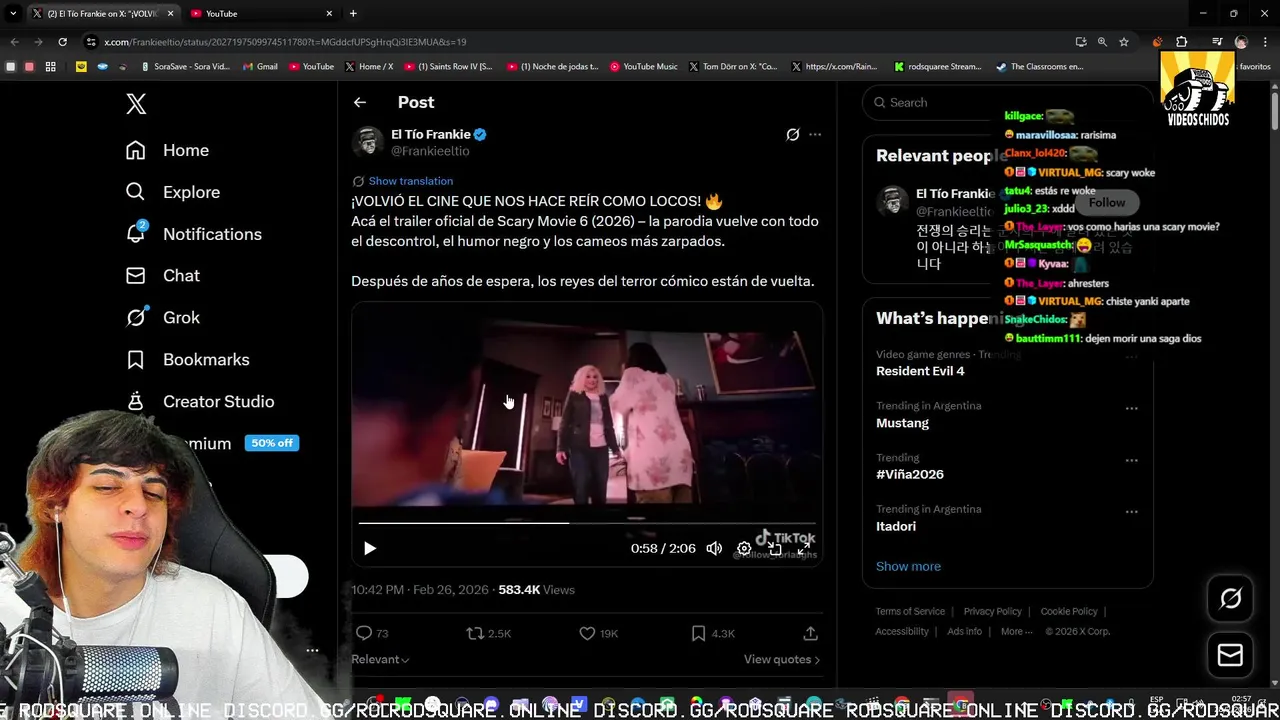The width and height of the screenshot is (1280, 720).
Task: Click Grok icon on the post header
Action: pyautogui.click(x=793, y=134)
